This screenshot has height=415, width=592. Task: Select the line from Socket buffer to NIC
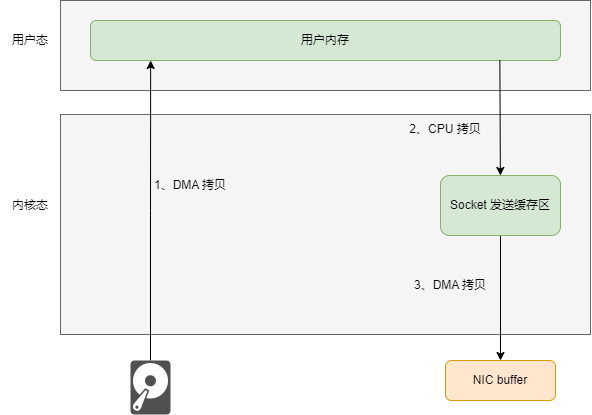[501, 294]
